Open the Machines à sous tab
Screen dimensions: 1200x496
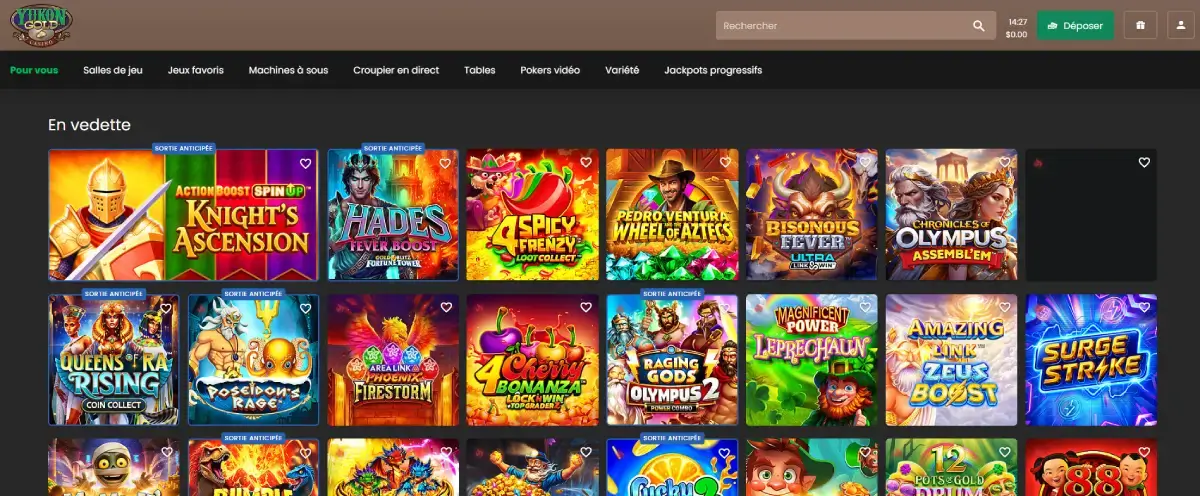point(288,70)
